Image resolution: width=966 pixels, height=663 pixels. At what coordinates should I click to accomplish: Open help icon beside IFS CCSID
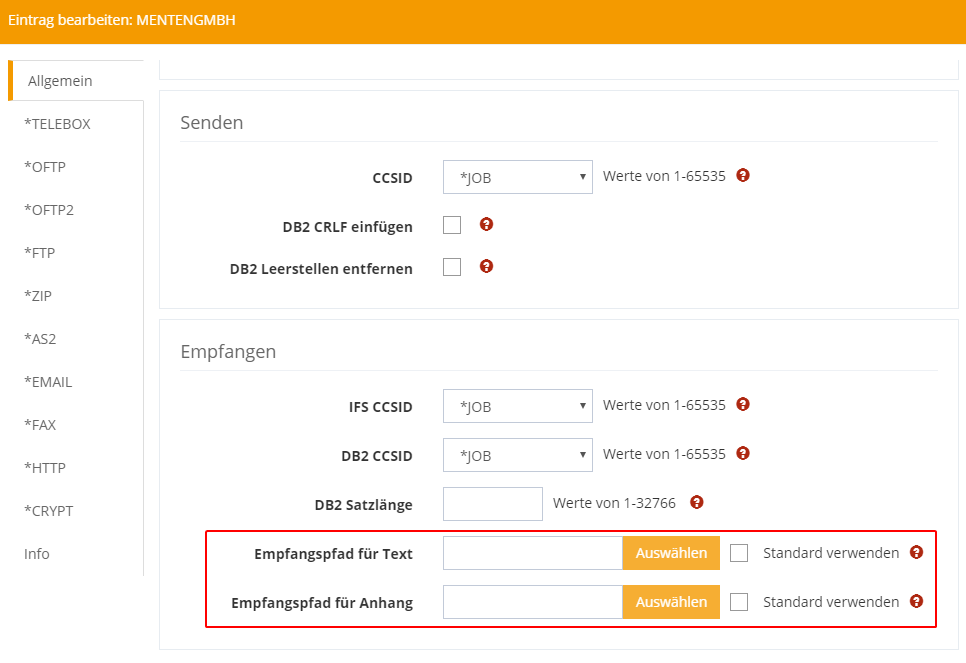pyautogui.click(x=743, y=404)
